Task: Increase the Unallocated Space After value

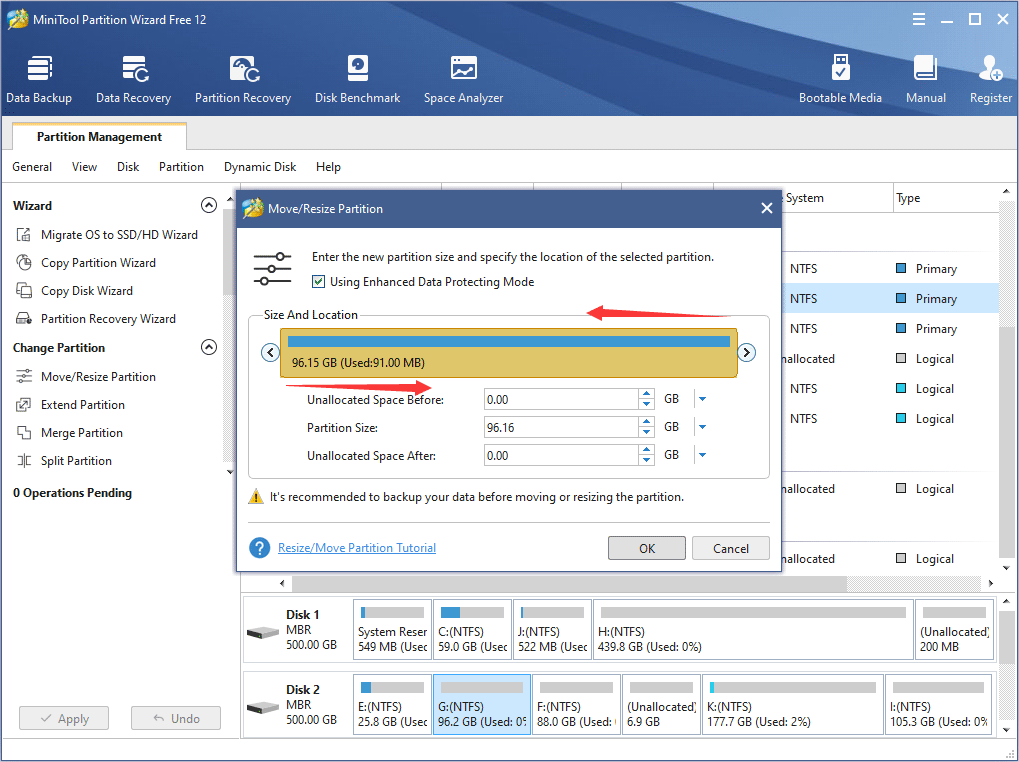Action: pyautogui.click(x=646, y=450)
